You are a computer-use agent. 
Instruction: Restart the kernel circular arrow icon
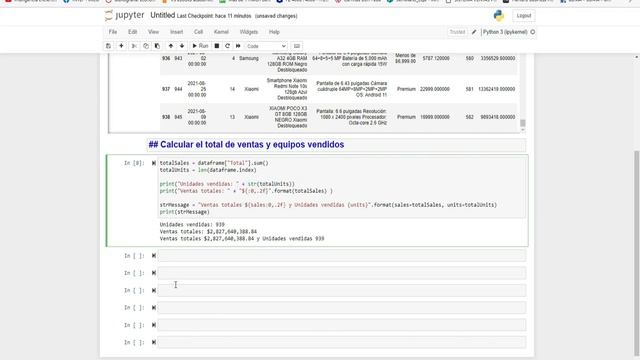(227, 46)
